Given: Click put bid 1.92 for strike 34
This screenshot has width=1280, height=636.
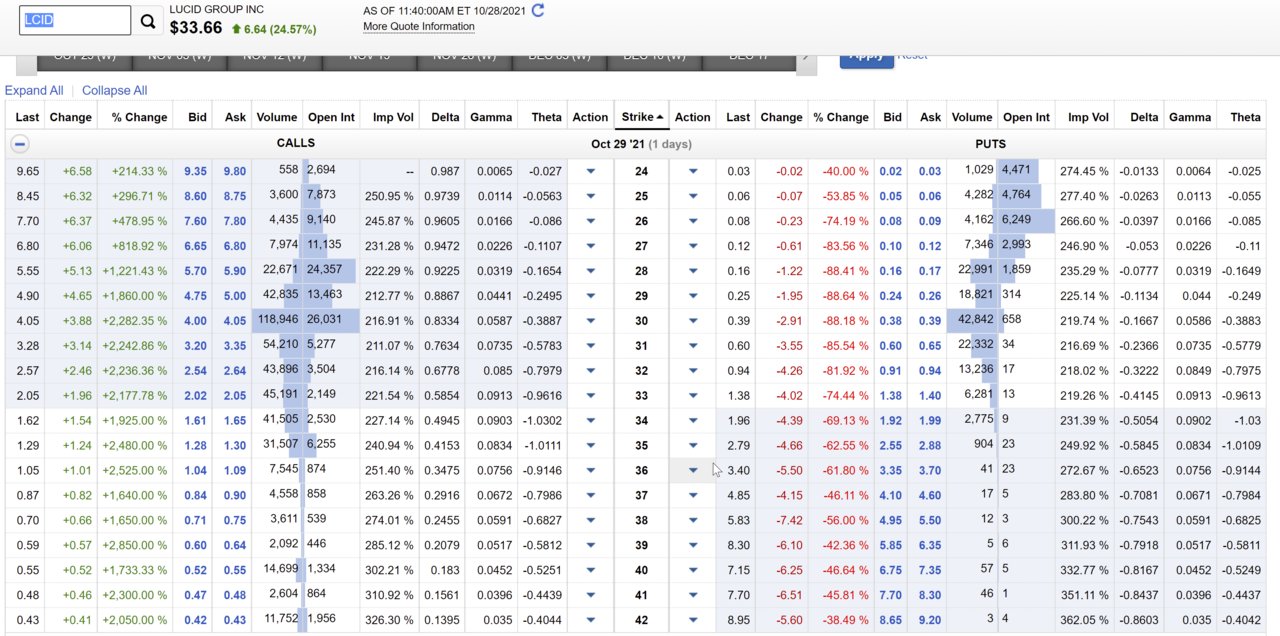Looking at the screenshot, I should (x=890, y=421).
